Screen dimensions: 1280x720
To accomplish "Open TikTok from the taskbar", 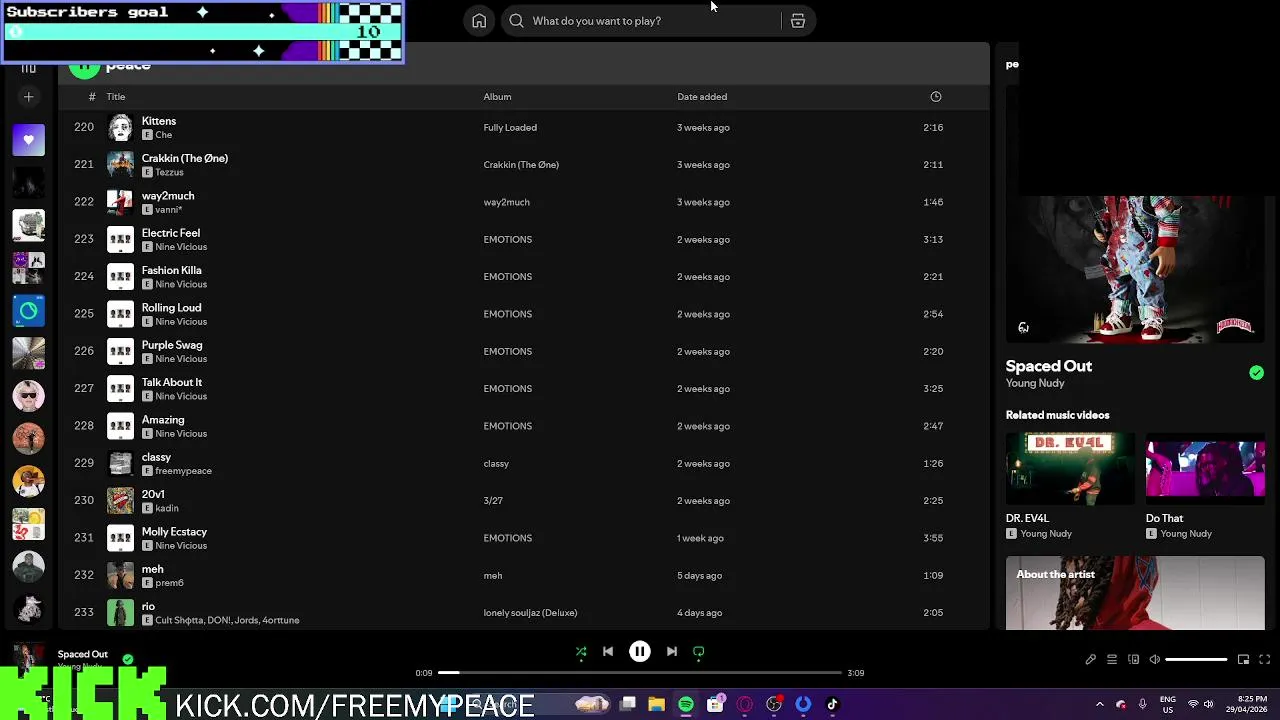I will [832, 705].
